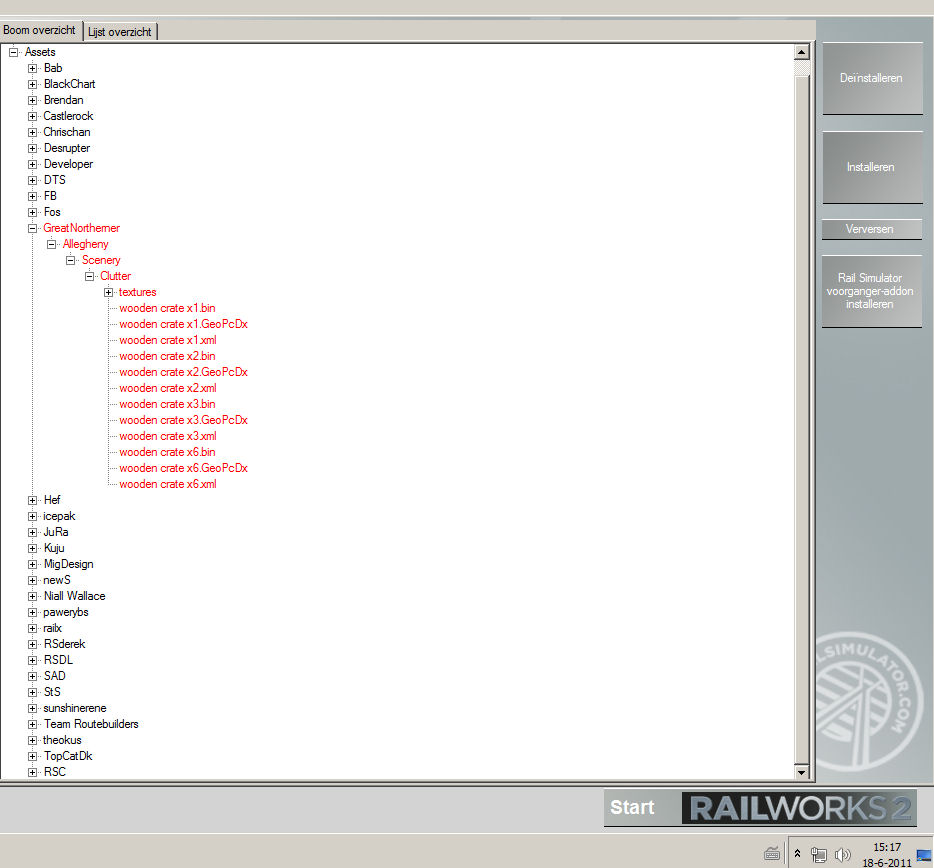The height and width of the screenshot is (868, 934).
Task: Expand the textures folder
Action: pyautogui.click(x=108, y=293)
